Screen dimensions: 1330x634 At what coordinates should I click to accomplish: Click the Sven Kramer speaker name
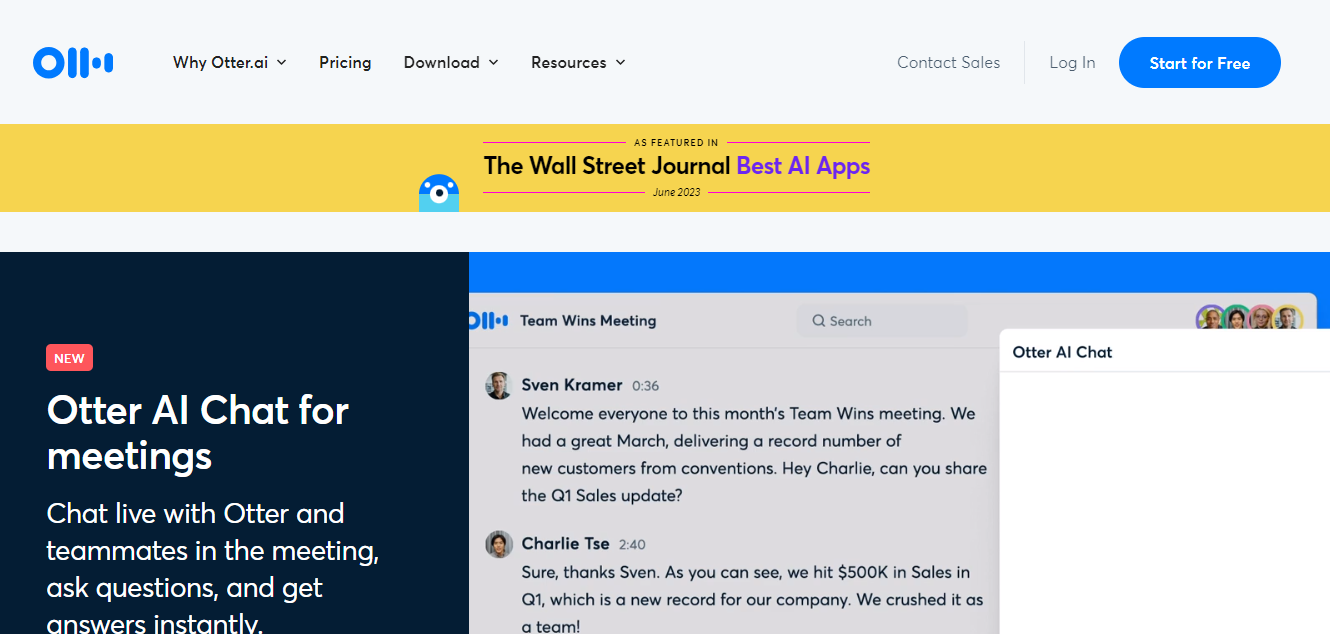[x=572, y=385]
